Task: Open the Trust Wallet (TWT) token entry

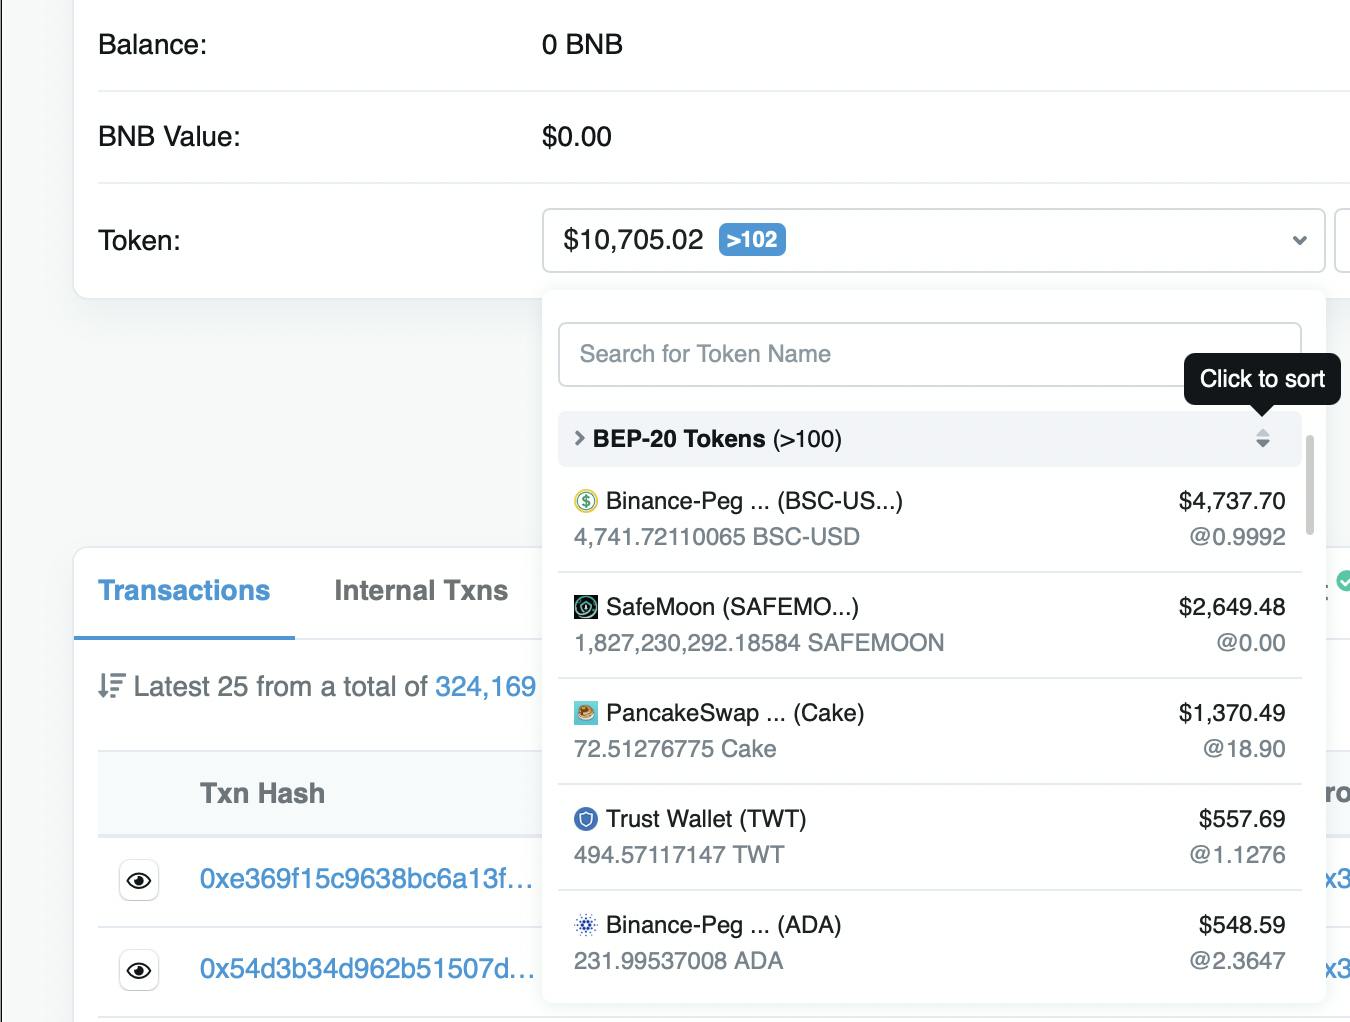Action: click(x=929, y=837)
